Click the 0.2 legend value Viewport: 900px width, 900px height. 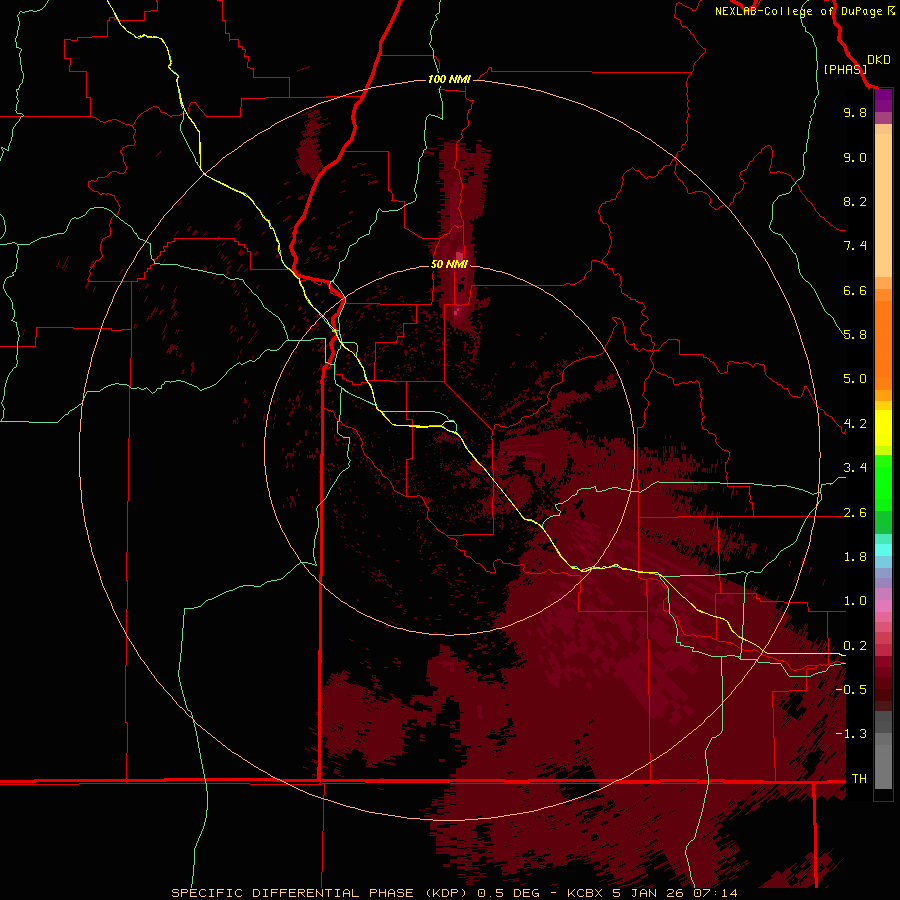click(x=855, y=646)
